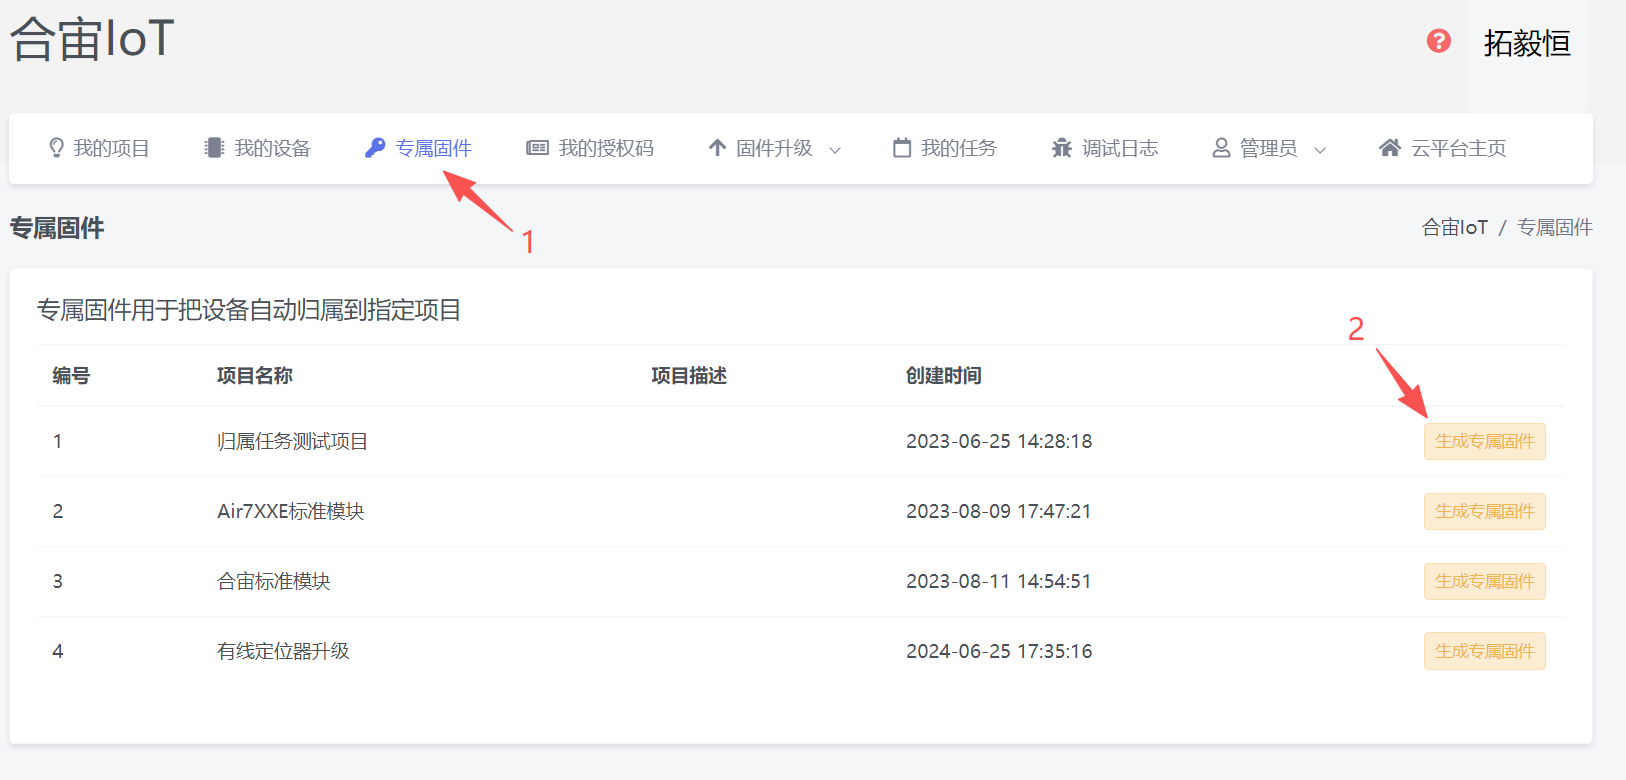Click the key icon for 专属固件
This screenshot has width=1626, height=780.
375,148
